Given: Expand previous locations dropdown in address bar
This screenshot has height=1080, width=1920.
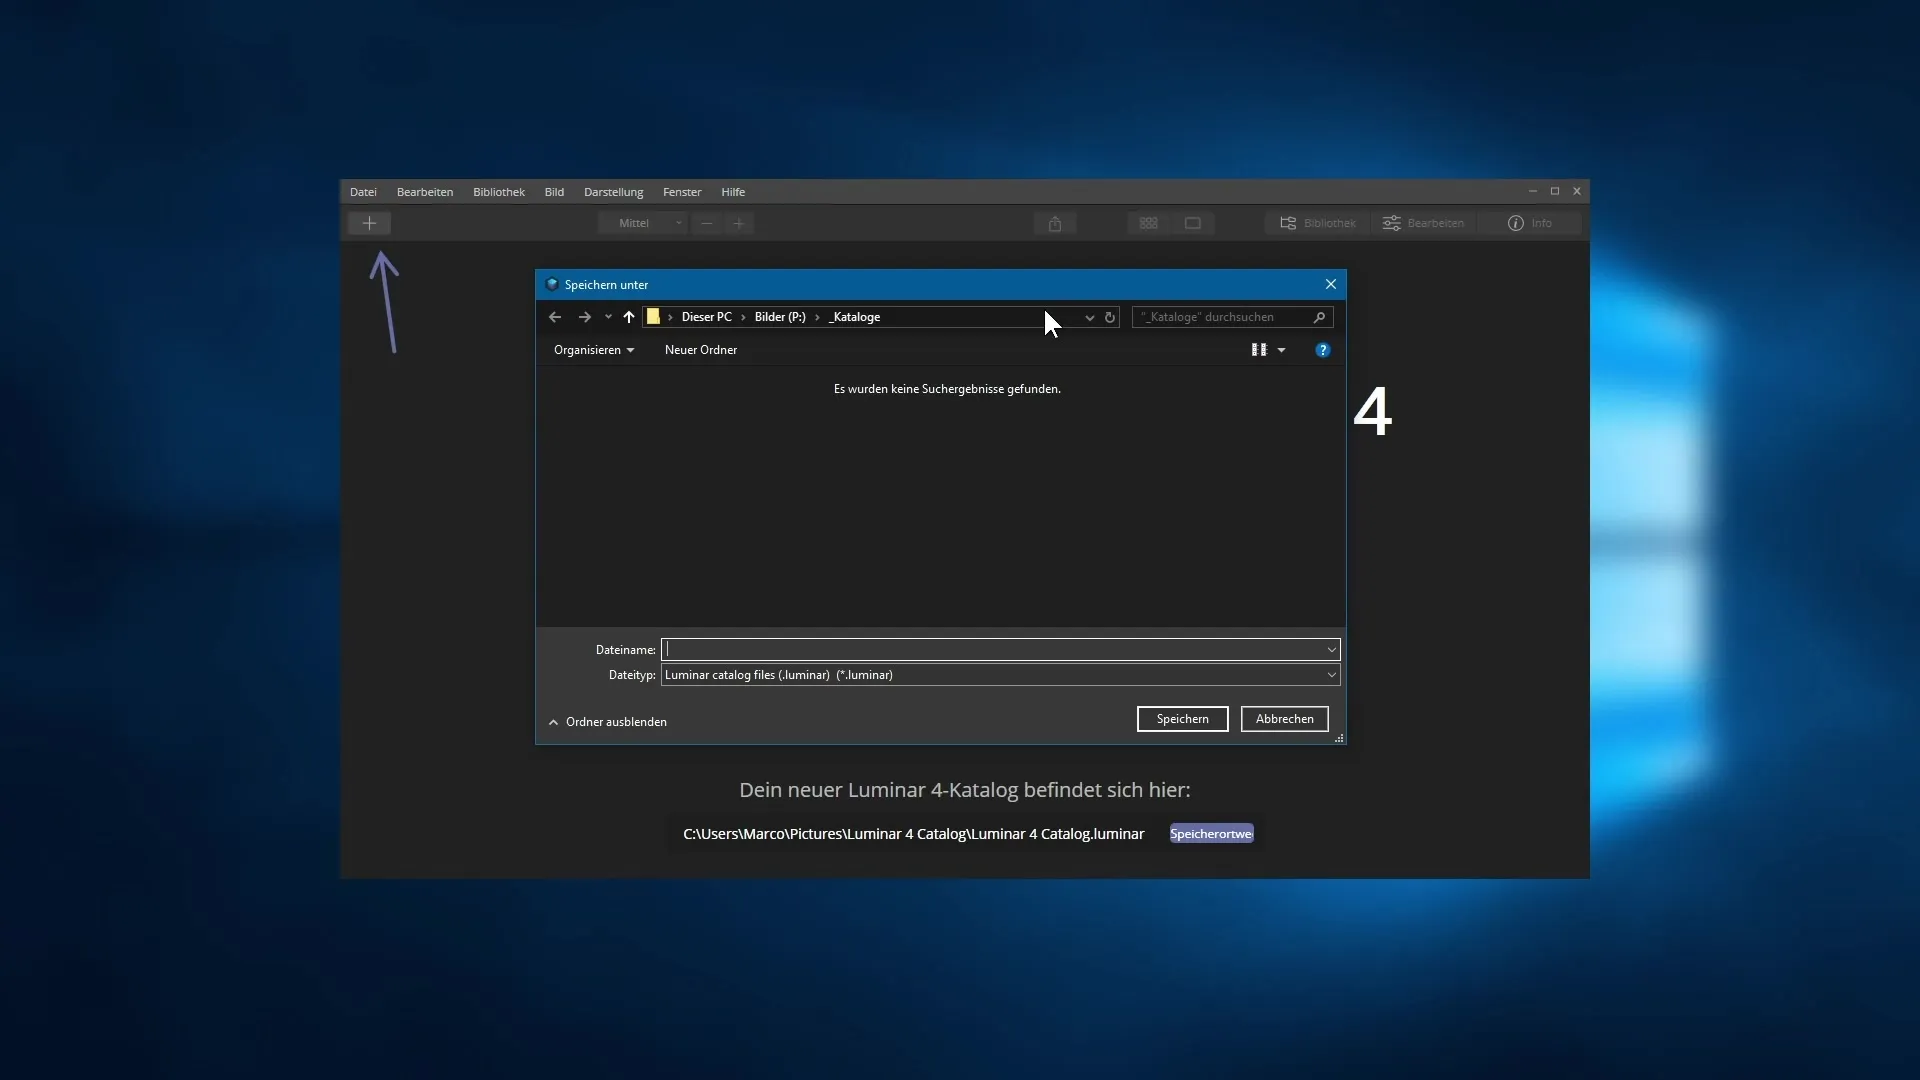Looking at the screenshot, I should point(1090,317).
